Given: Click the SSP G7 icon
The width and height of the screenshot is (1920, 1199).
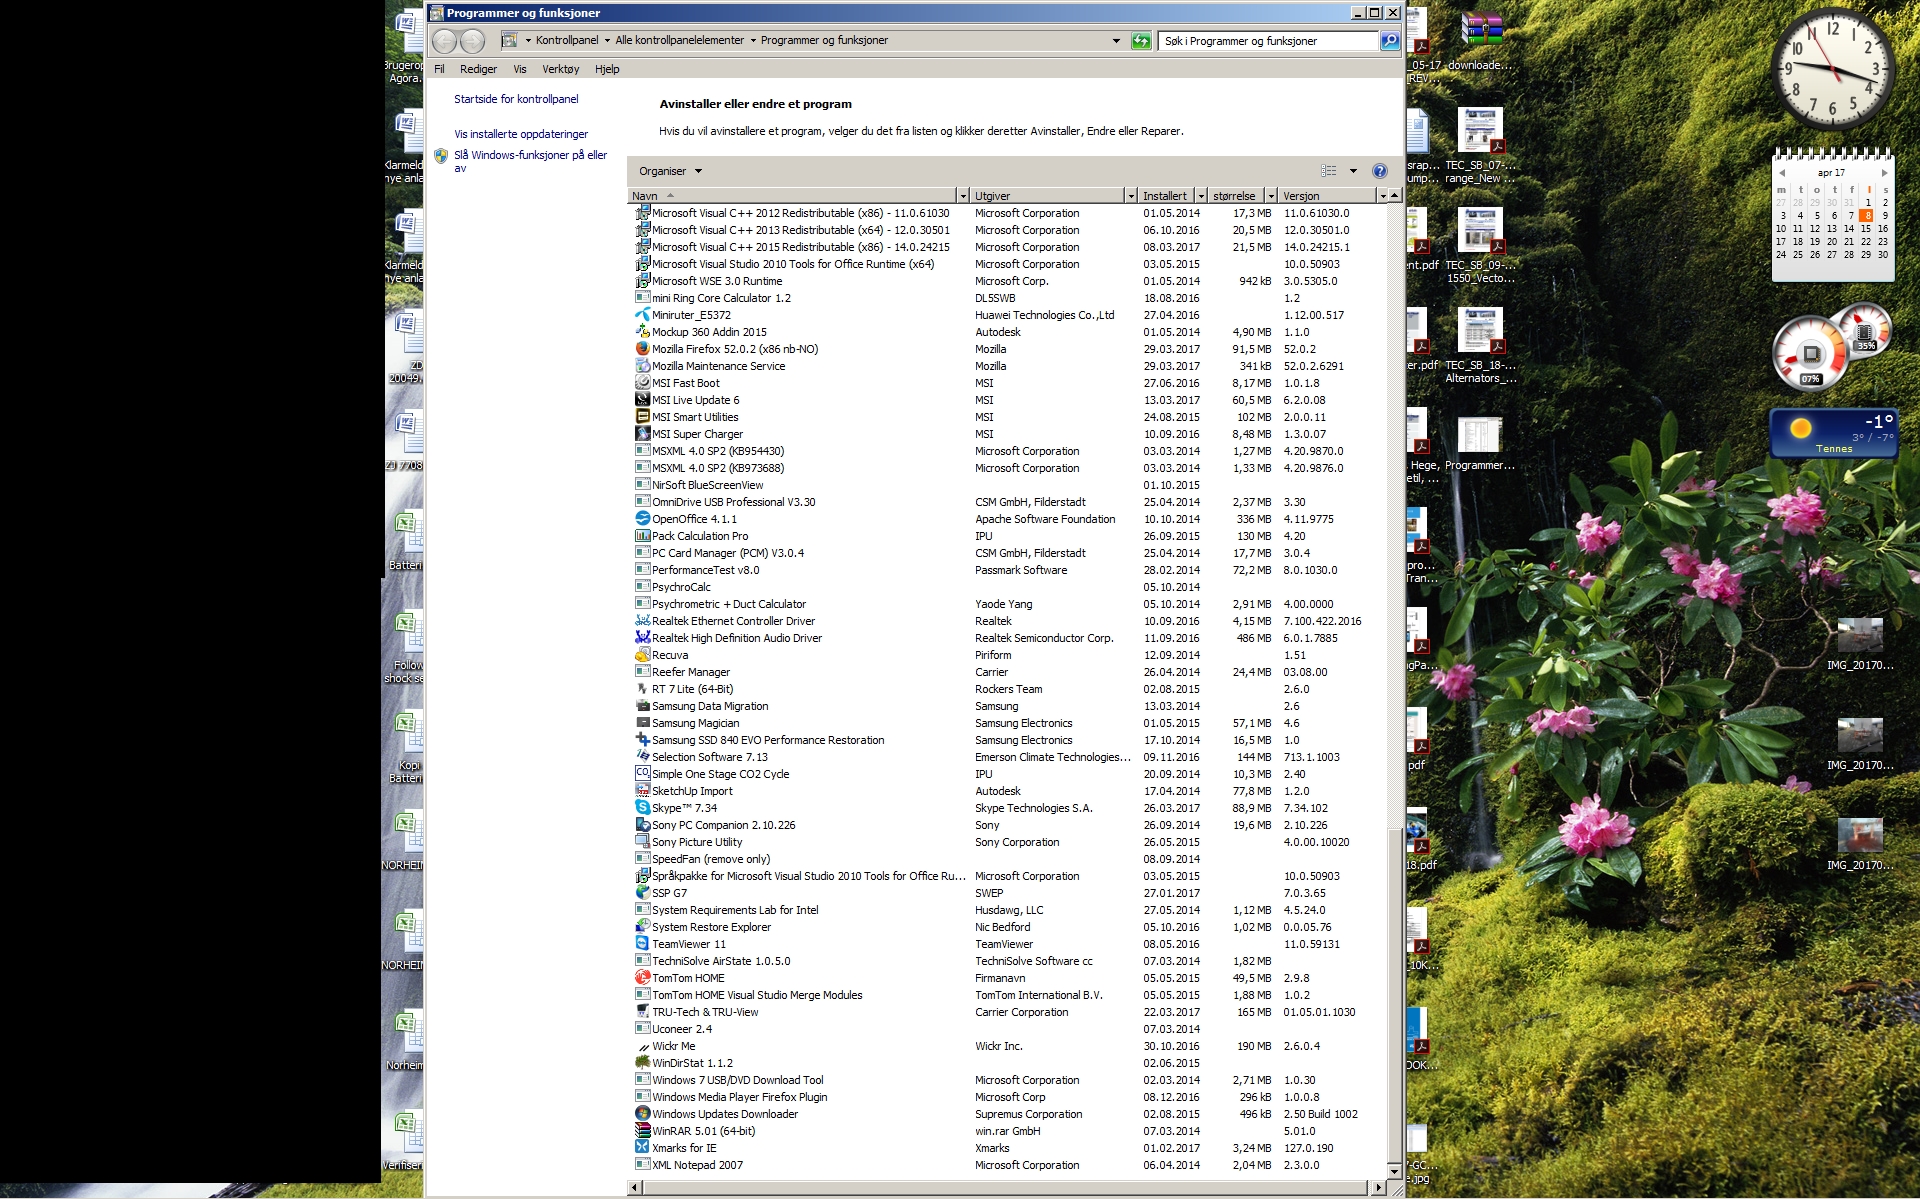Looking at the screenshot, I should click(x=643, y=893).
